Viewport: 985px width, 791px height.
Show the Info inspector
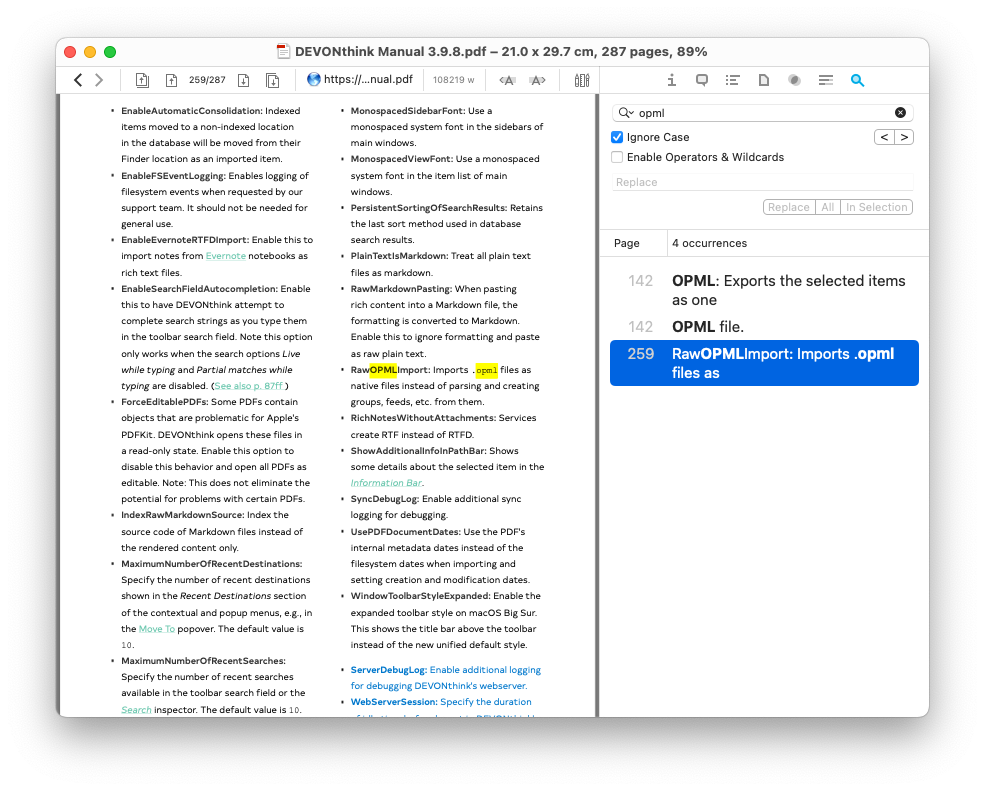tap(672, 80)
